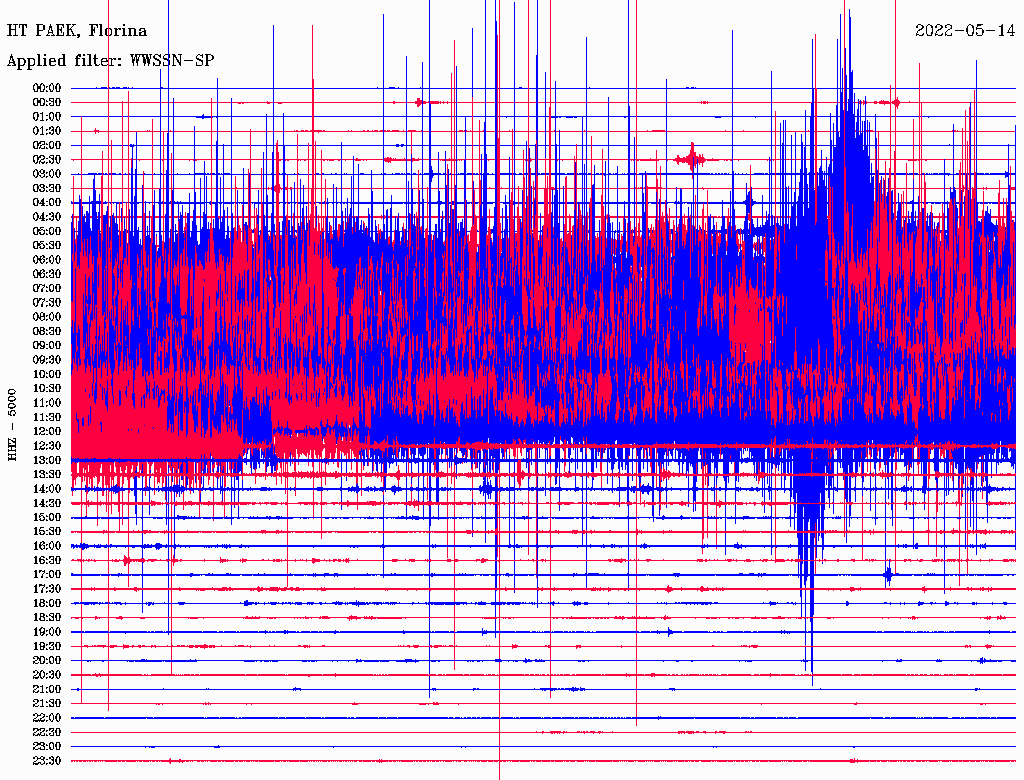Viewport: 1024px width, 780px height.
Task: Click the 17:00 time row label
Action: pyautogui.click(x=47, y=575)
